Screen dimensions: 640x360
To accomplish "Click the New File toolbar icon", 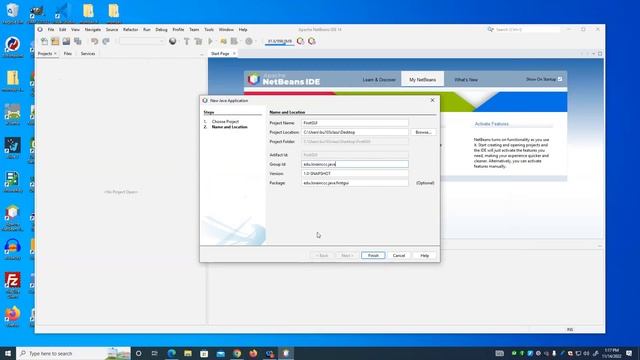I will 44,41.
